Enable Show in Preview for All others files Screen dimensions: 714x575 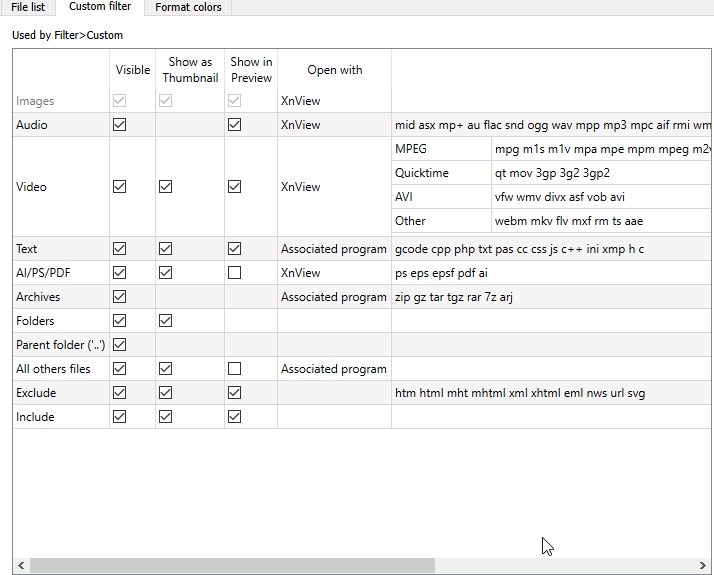[235, 369]
